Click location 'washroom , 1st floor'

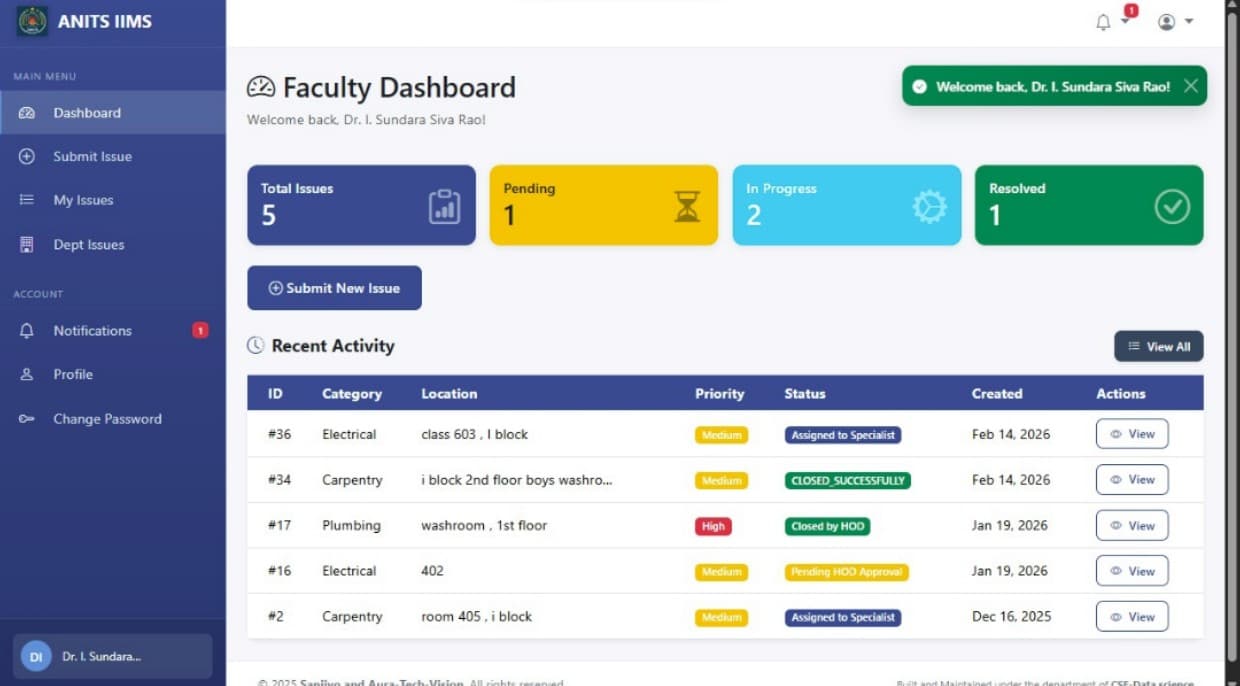point(484,525)
